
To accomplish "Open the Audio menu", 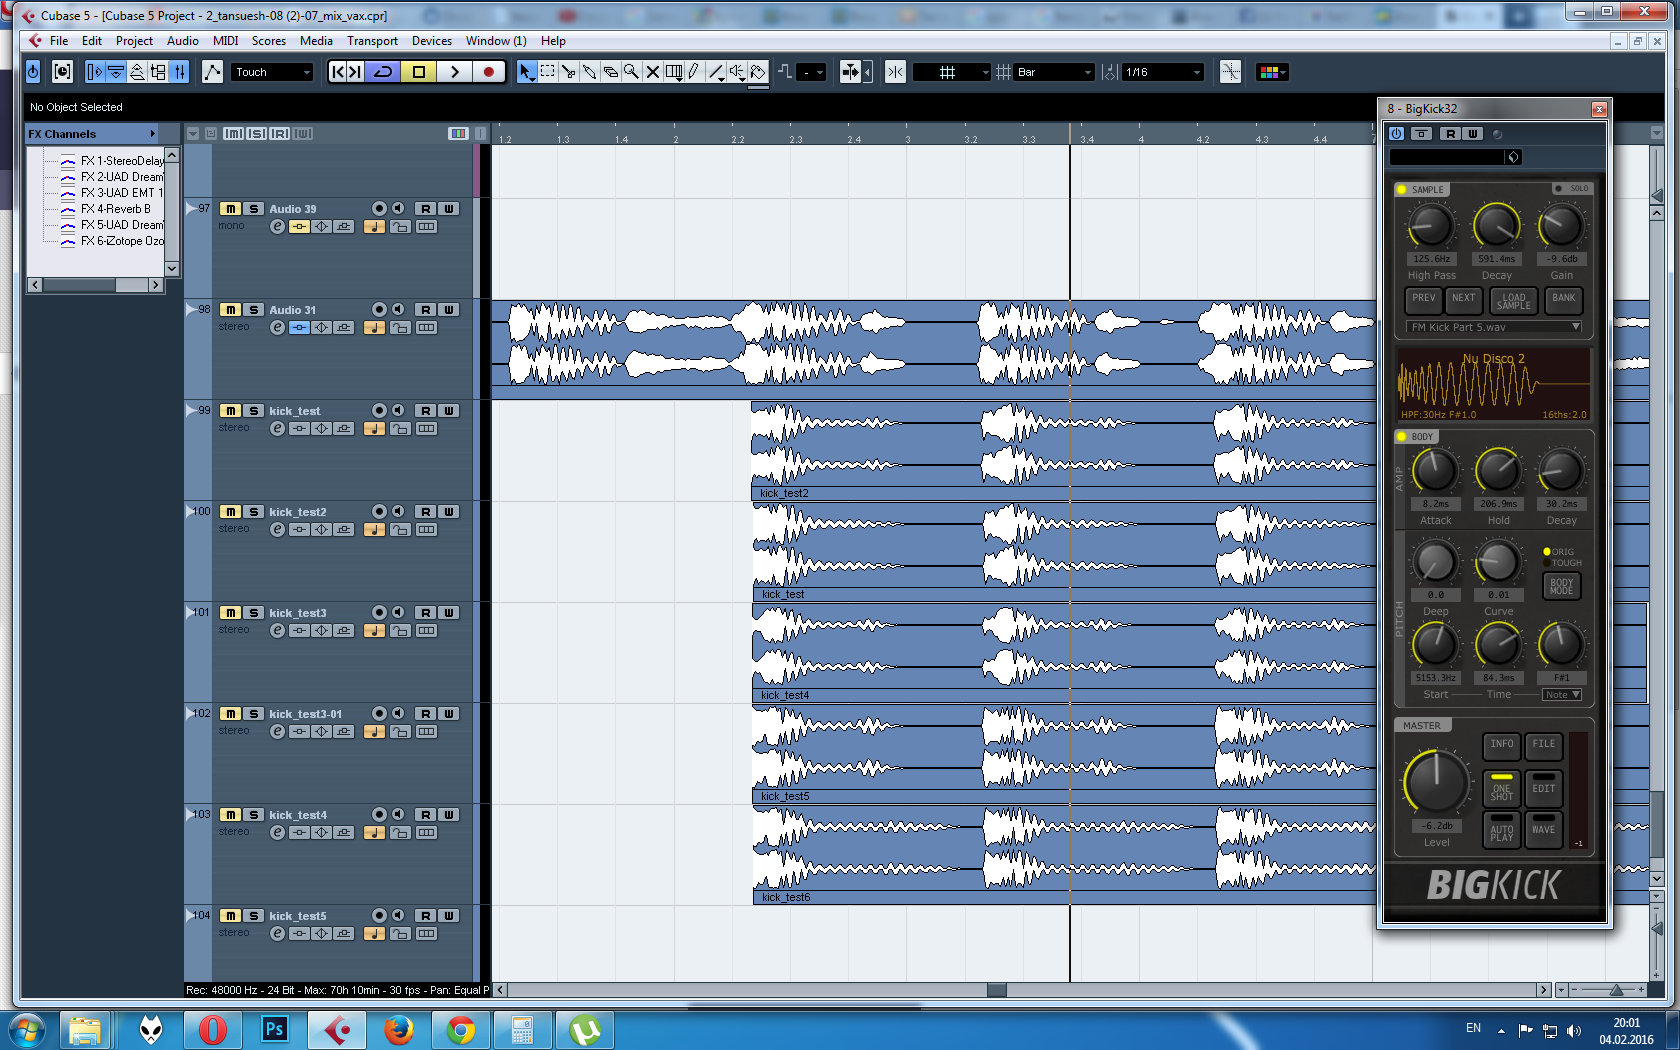I will tap(182, 41).
